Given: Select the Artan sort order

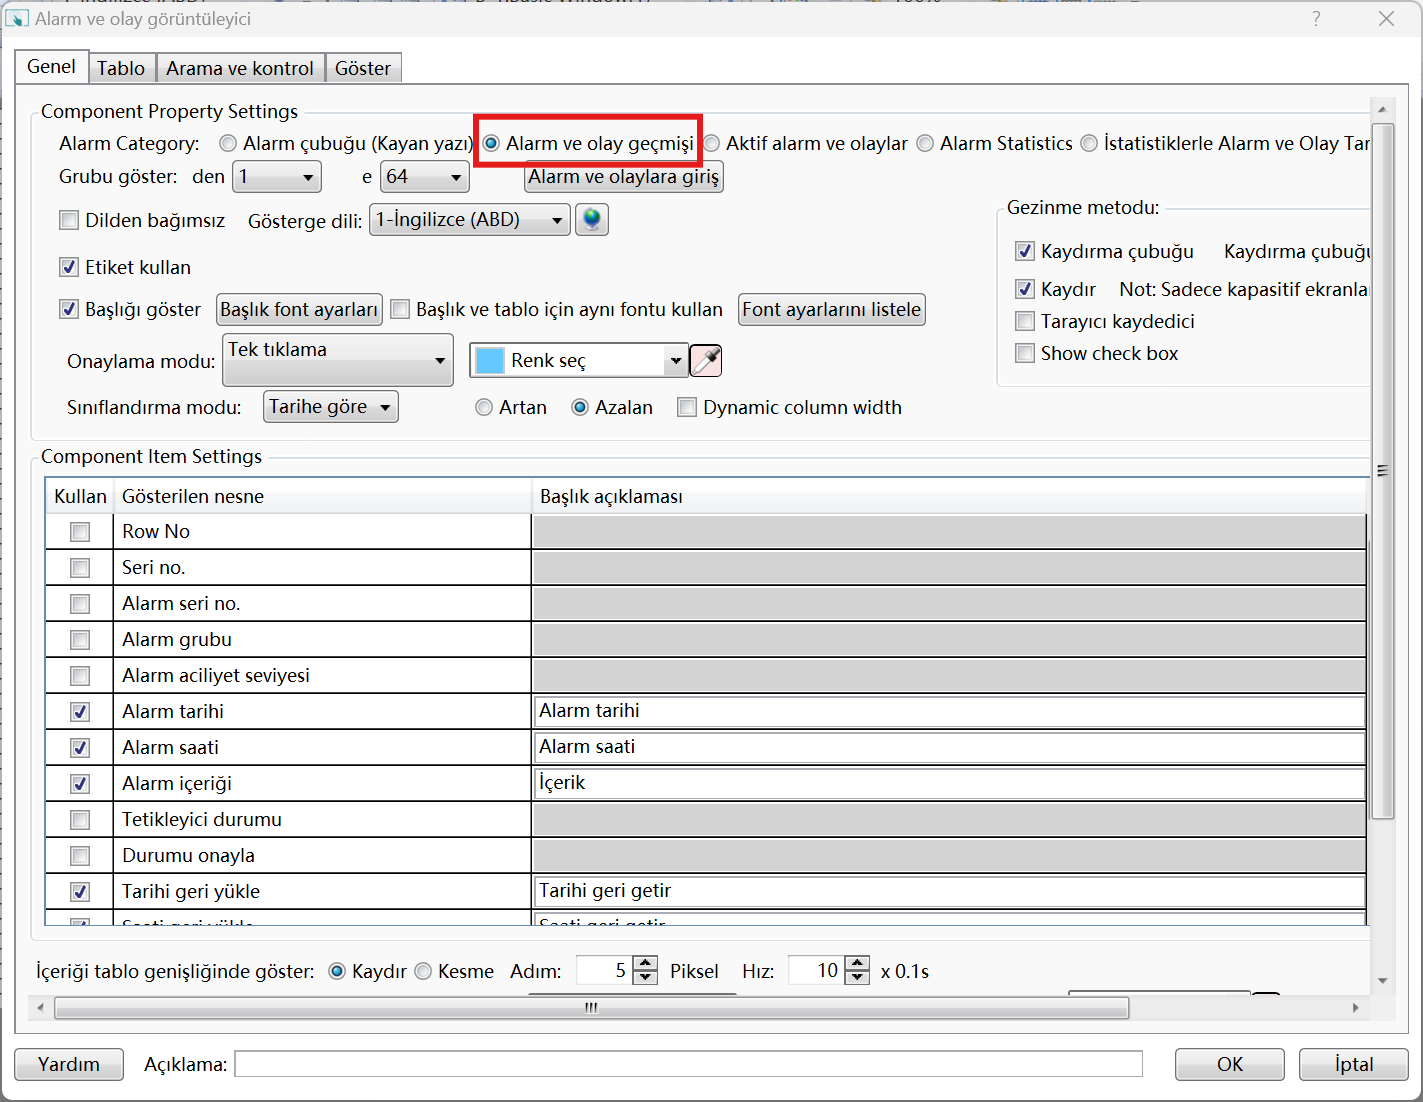Looking at the screenshot, I should (x=484, y=407).
